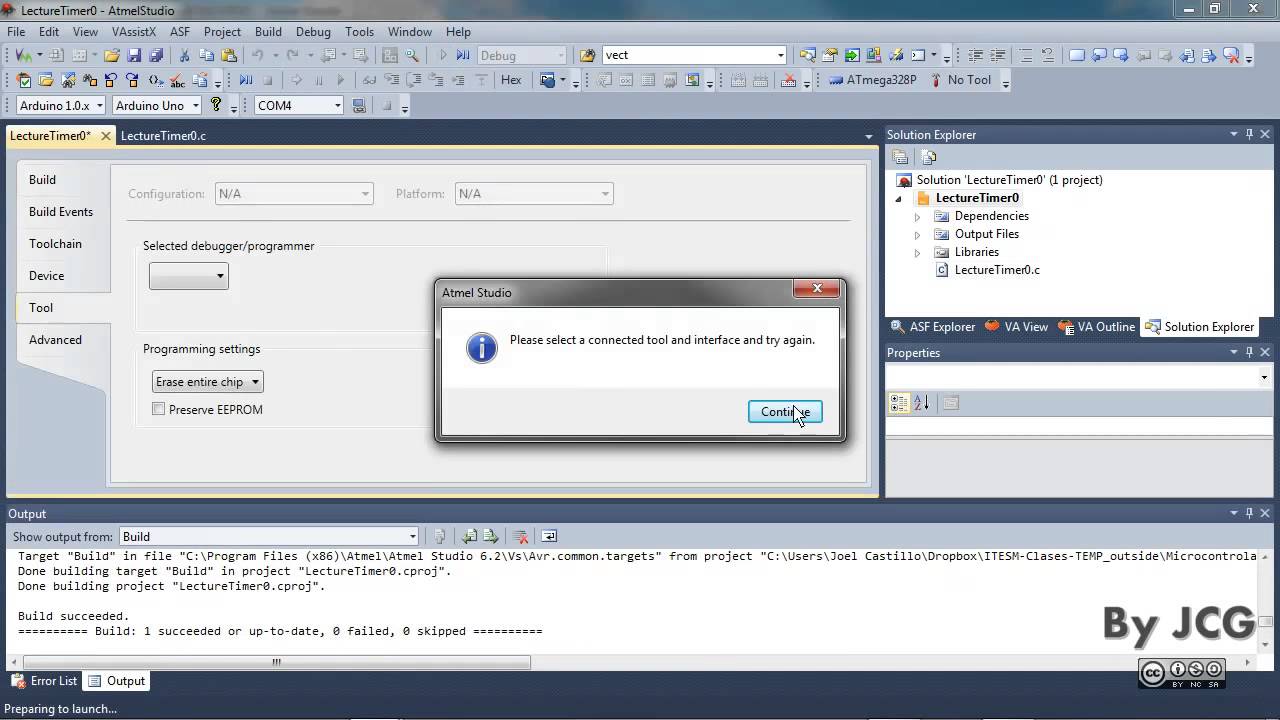Viewport: 1280px width, 720px height.
Task: Select the Toolchain properties page
Action: [56, 244]
